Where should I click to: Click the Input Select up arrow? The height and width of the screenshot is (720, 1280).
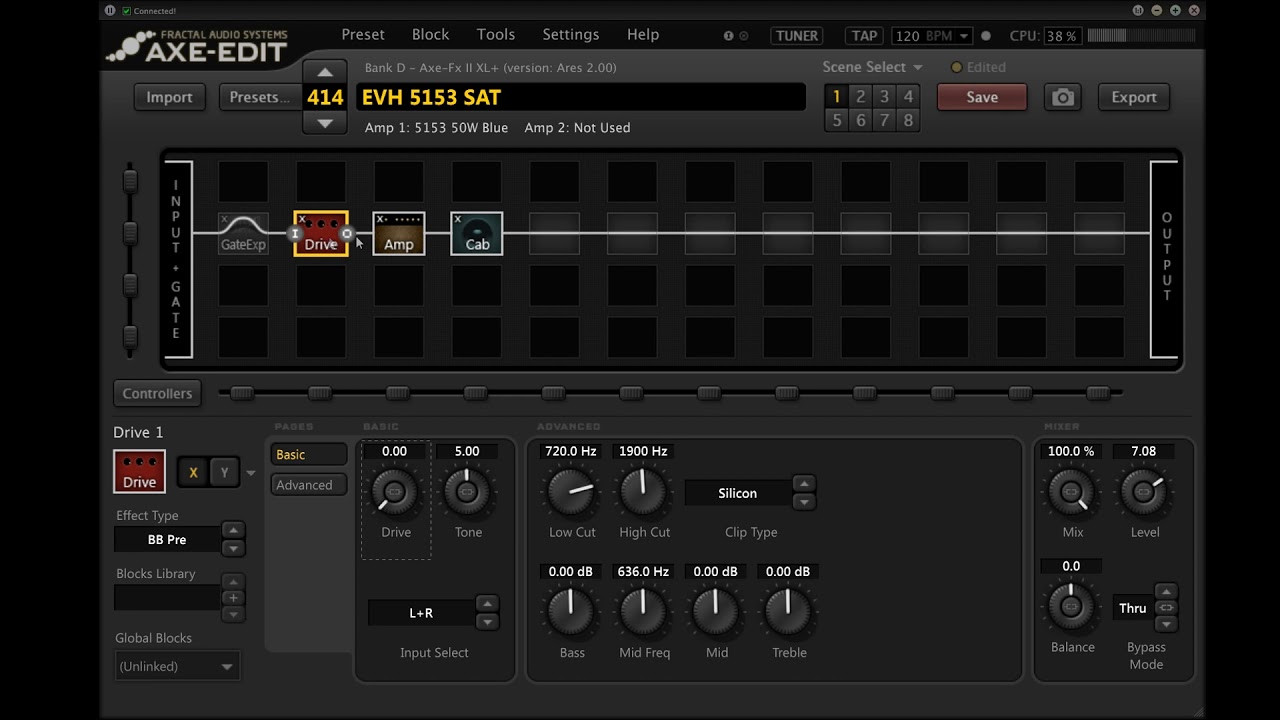click(x=487, y=604)
